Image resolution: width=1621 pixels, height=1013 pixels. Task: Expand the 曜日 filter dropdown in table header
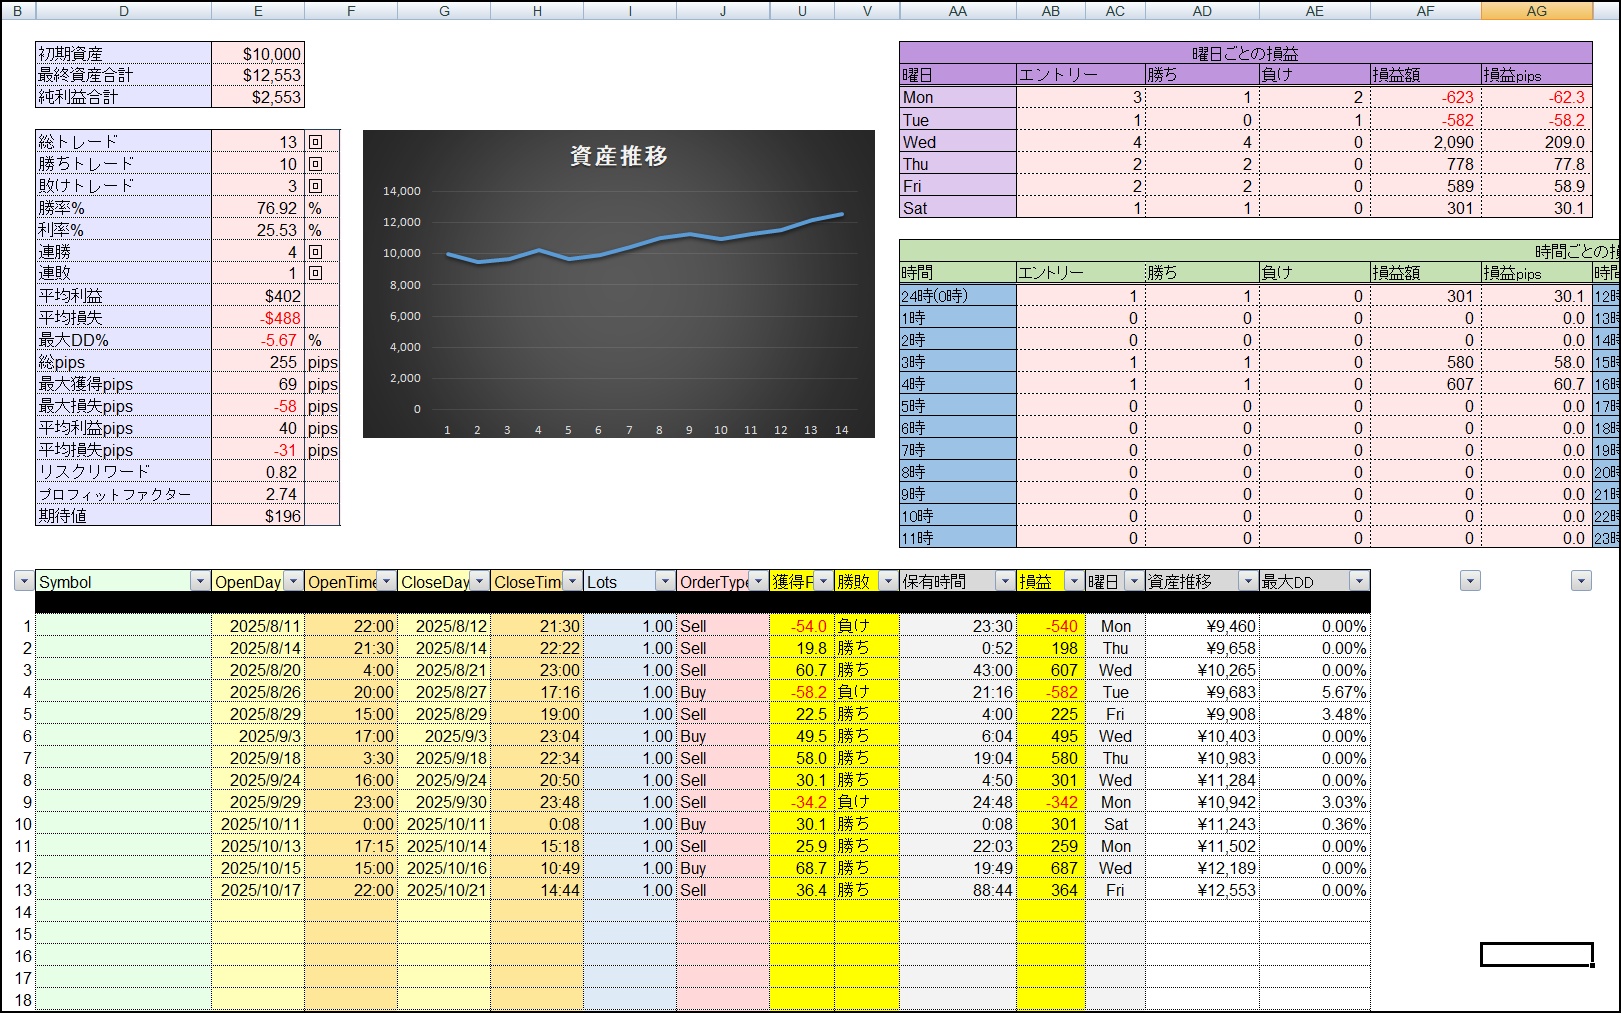(1133, 582)
